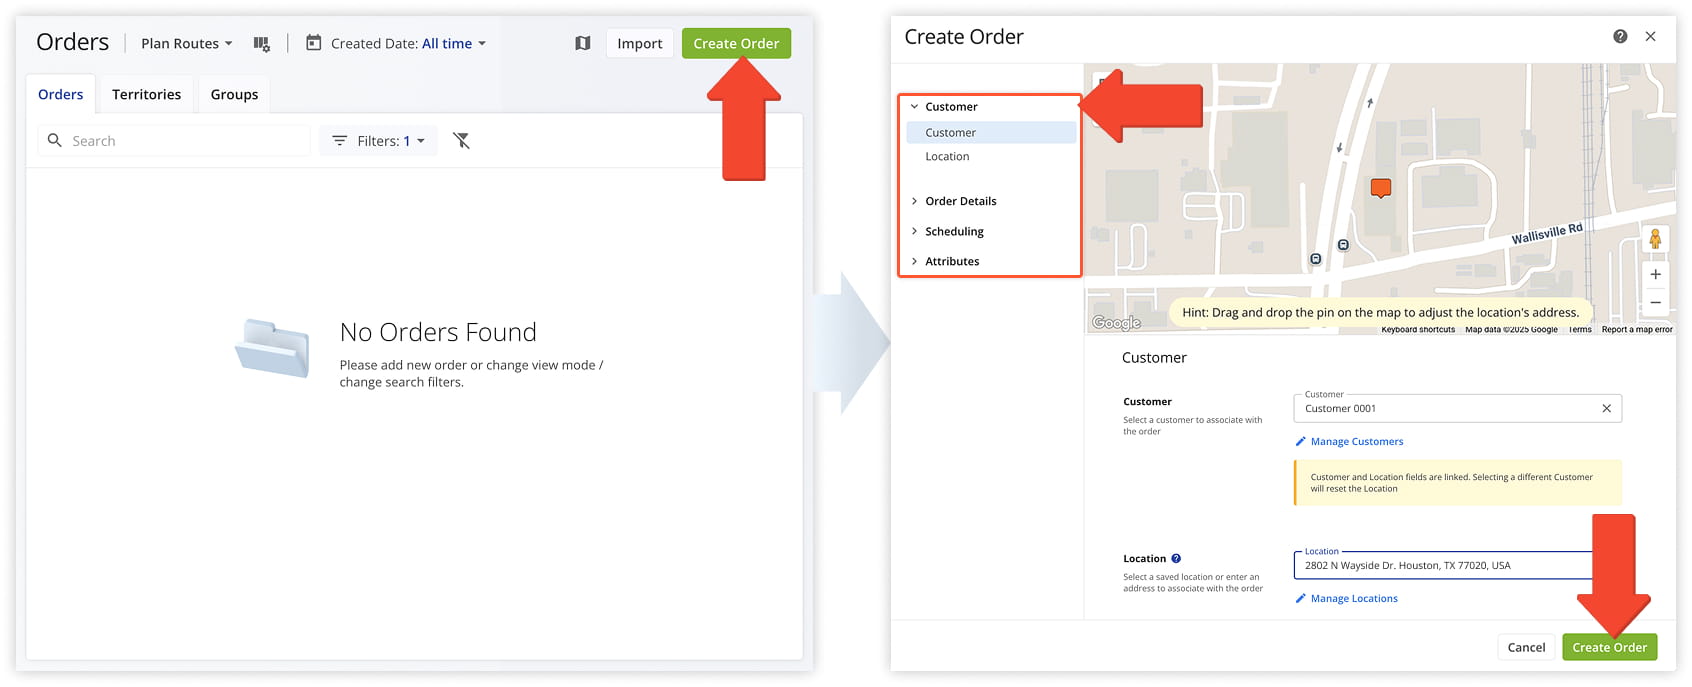1692x687 pixels.
Task: Open the Filters: 1 dropdown
Action: point(378,141)
